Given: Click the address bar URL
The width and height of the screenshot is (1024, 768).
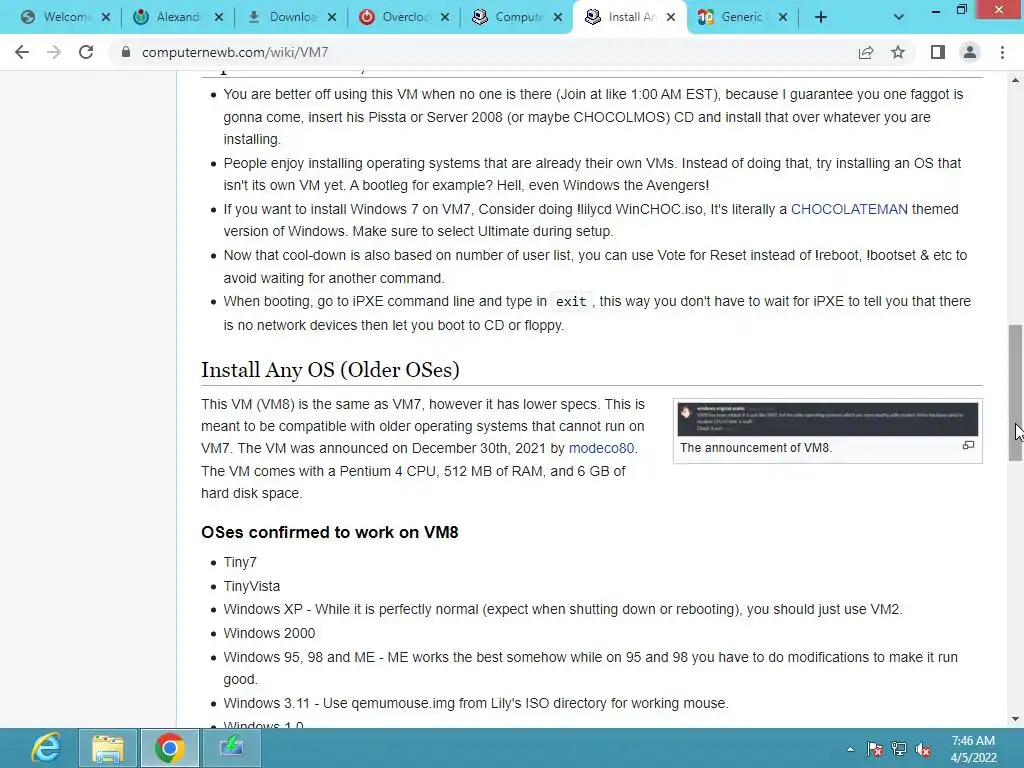Looking at the screenshot, I should coord(235,52).
